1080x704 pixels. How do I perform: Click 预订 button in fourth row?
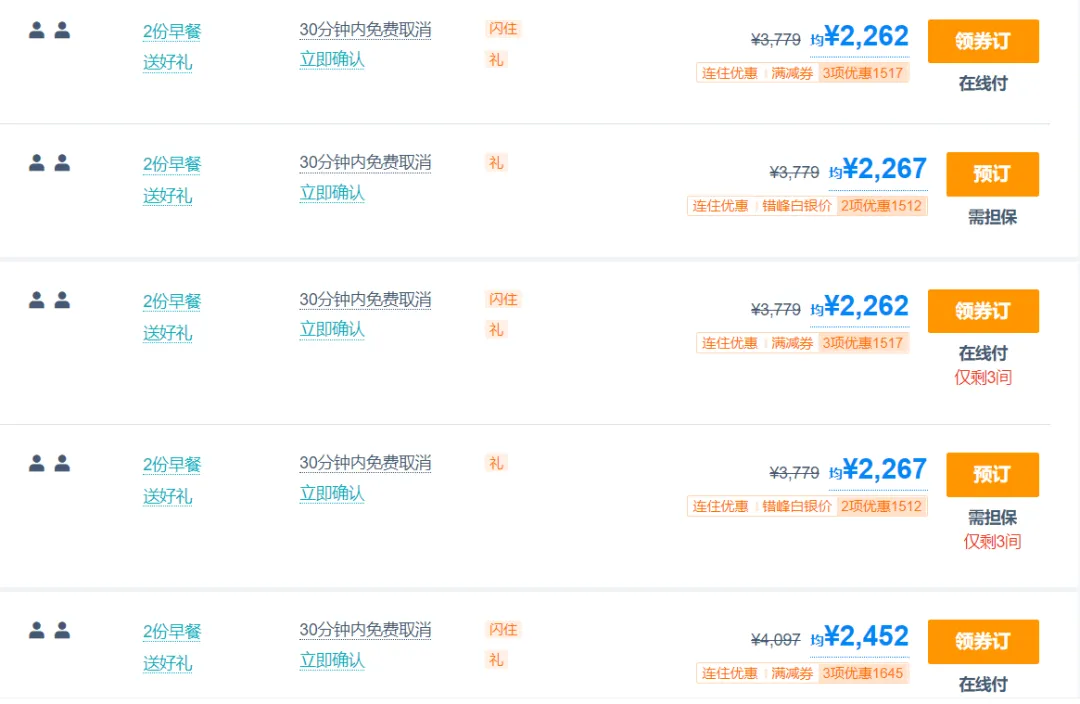pyautogui.click(x=992, y=475)
